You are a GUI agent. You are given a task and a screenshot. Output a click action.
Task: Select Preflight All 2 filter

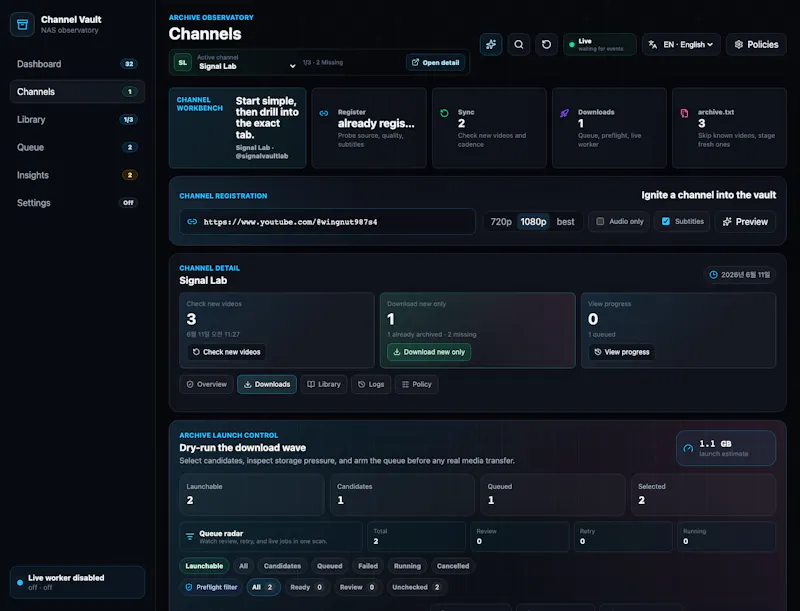263,587
